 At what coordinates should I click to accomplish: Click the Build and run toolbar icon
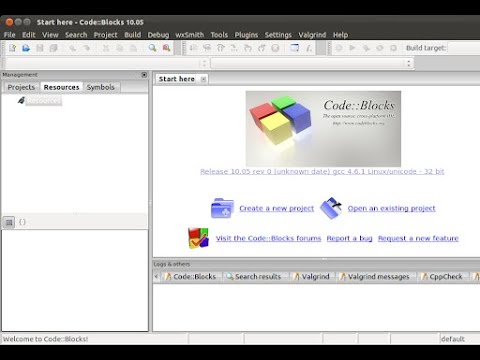pyautogui.click(x=366, y=48)
